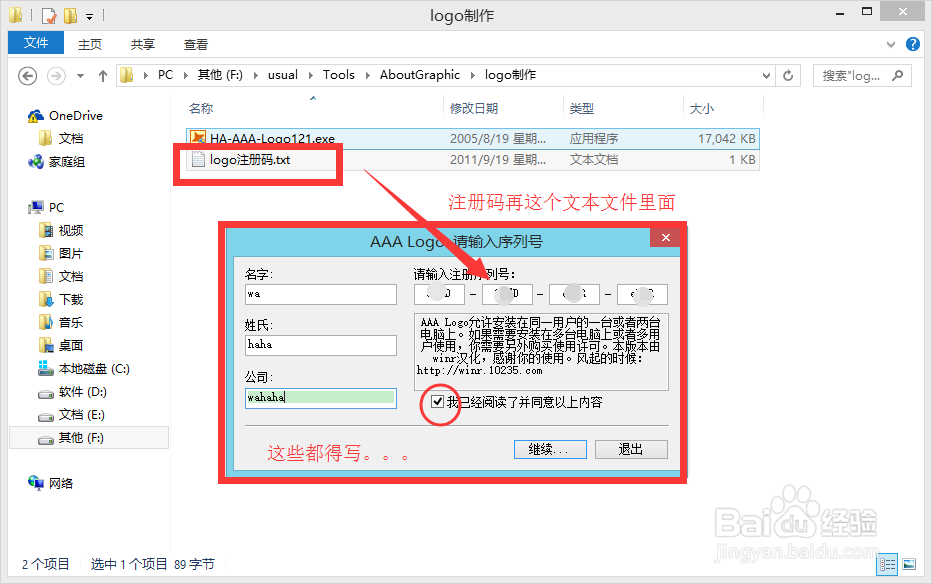Open Quick Access Toolbar customize dropdown

click(89, 17)
